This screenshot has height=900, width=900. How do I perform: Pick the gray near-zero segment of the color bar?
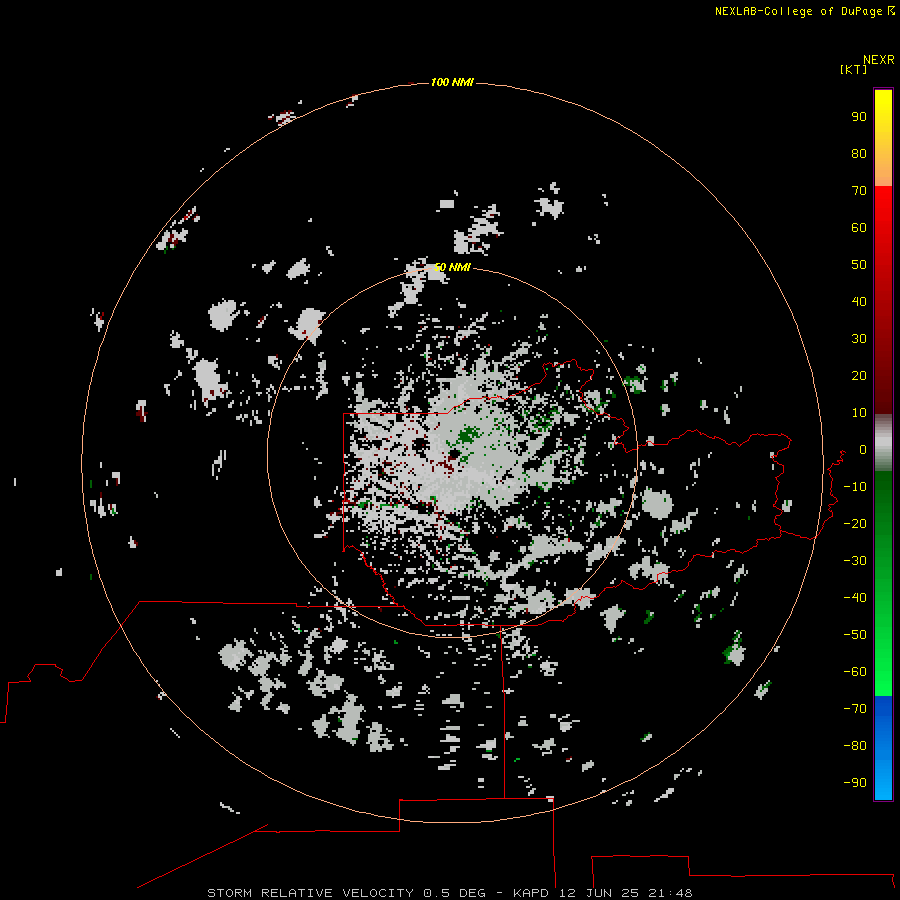pos(883,443)
